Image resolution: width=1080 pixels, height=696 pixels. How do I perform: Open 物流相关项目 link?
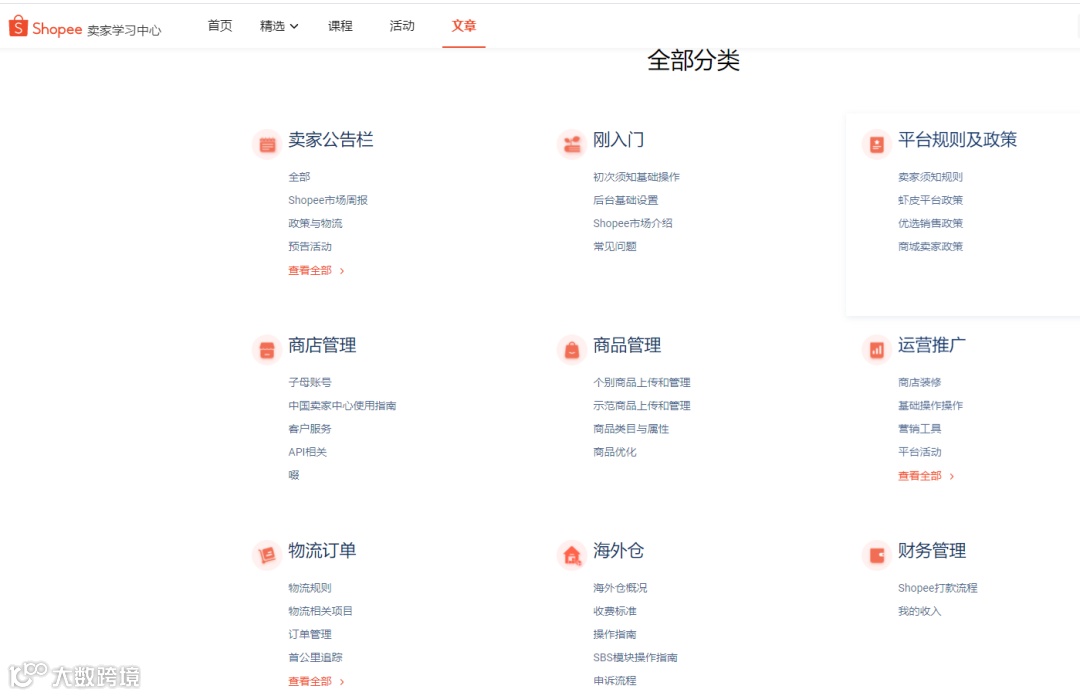click(320, 611)
